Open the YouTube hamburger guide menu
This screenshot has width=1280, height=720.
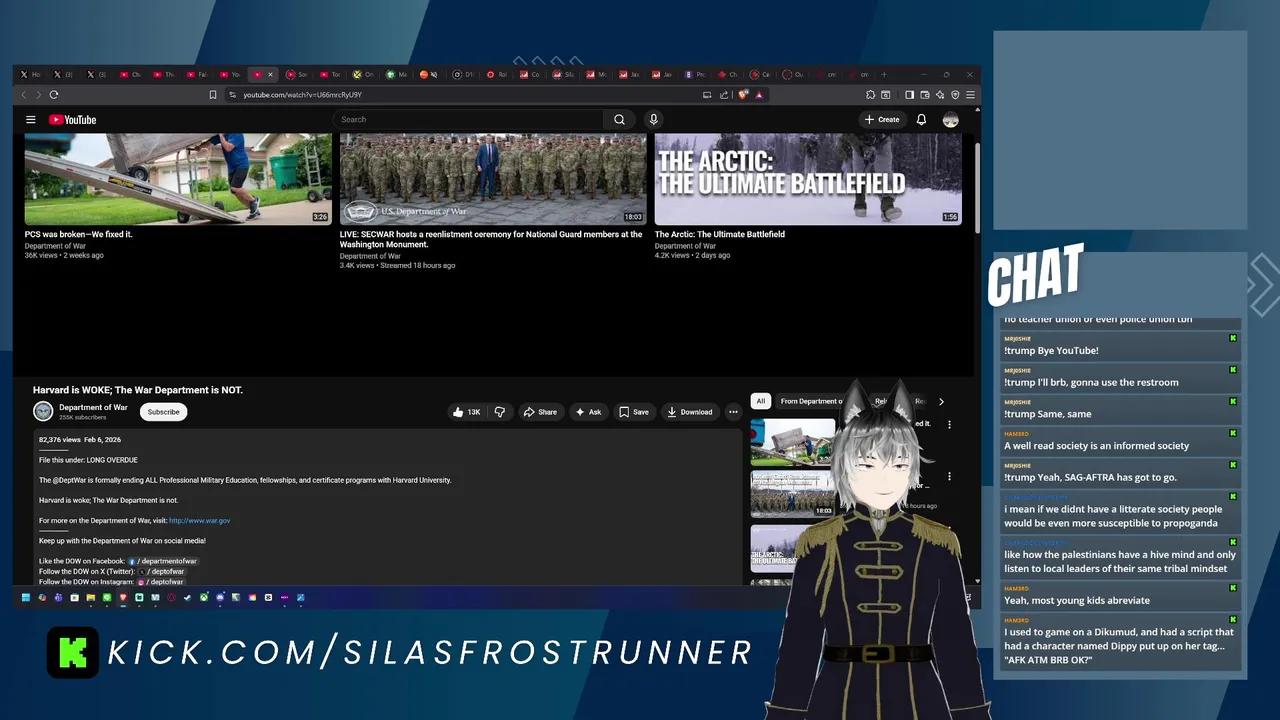click(31, 119)
